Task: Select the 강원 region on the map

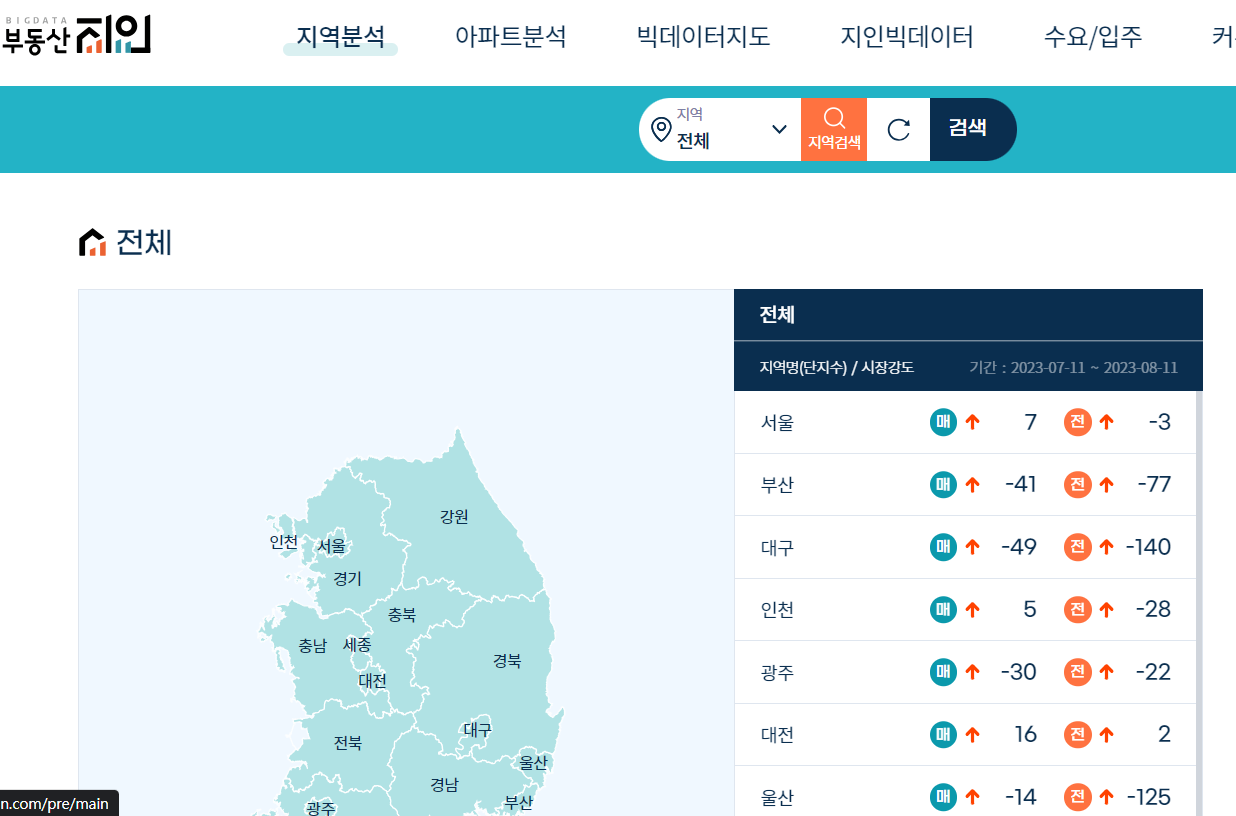Action: tap(455, 517)
